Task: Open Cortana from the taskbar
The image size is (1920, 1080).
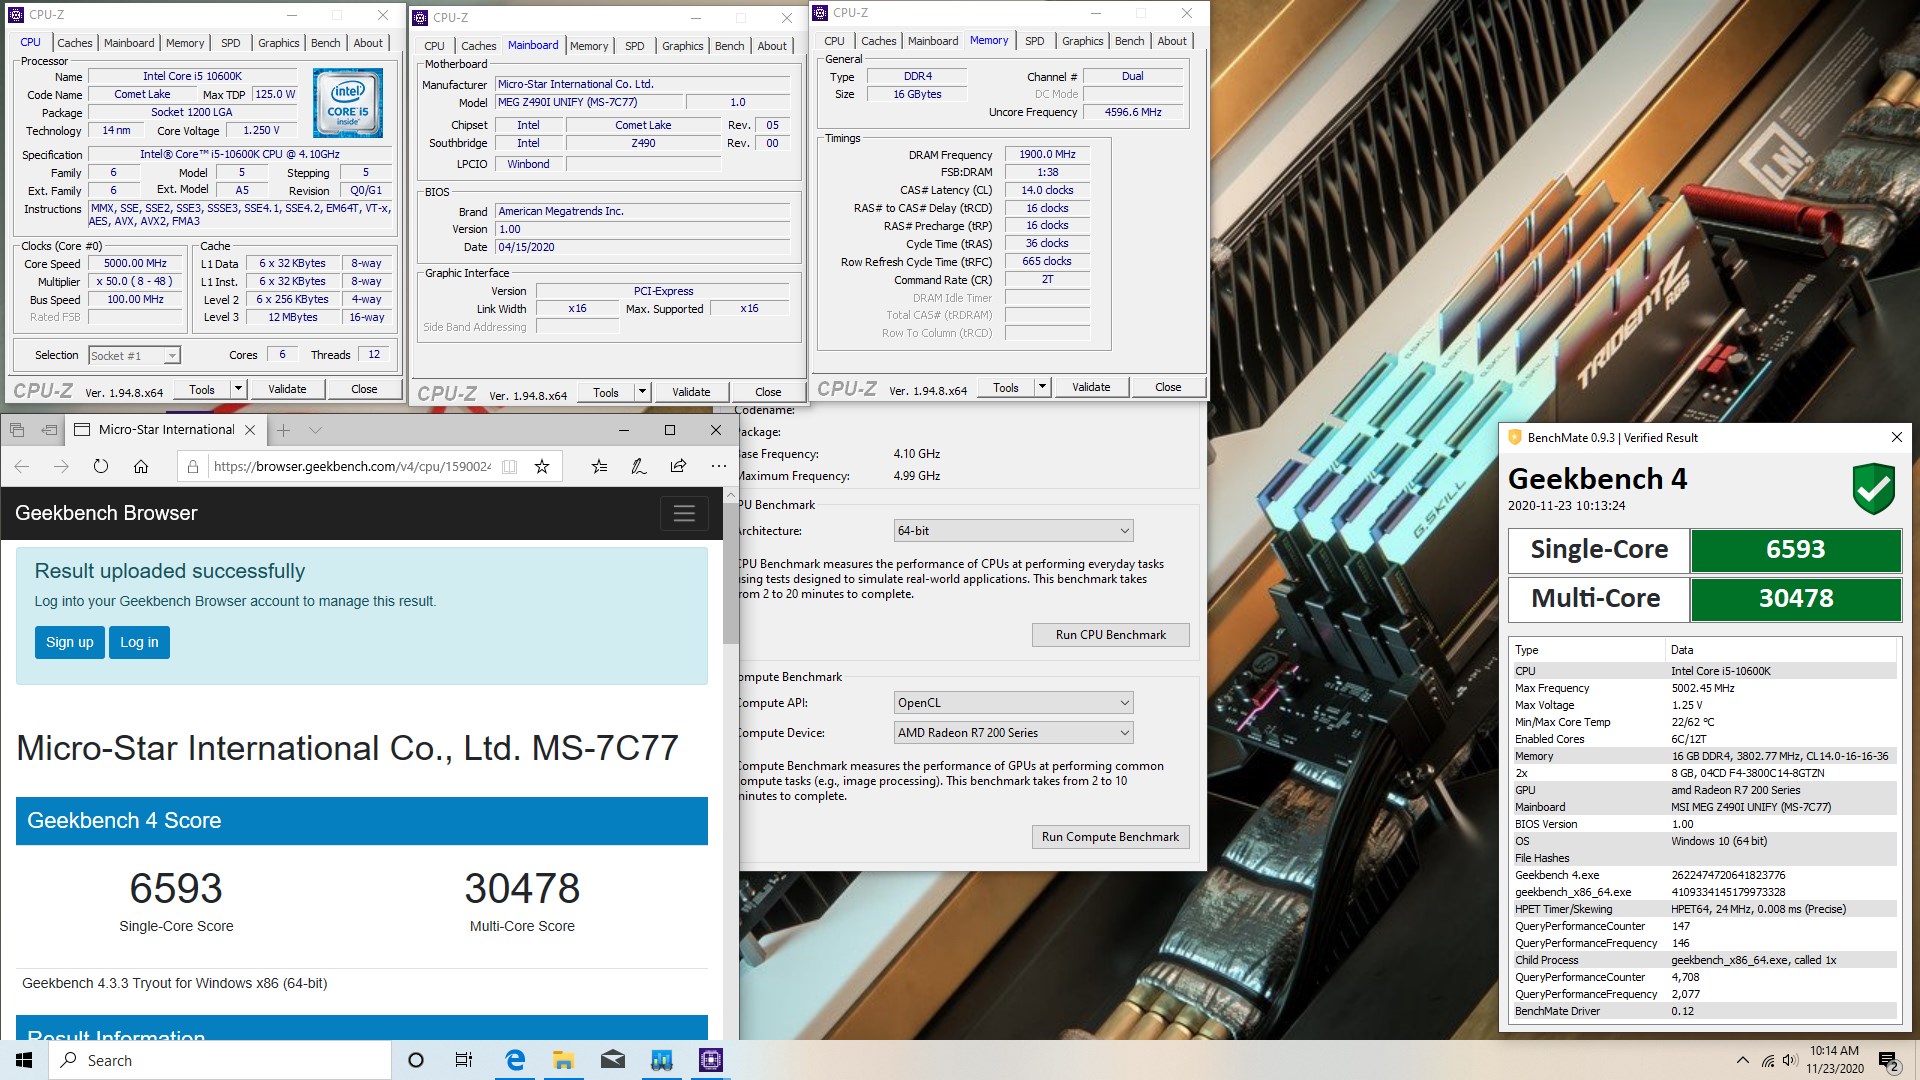Action: pyautogui.click(x=416, y=1060)
